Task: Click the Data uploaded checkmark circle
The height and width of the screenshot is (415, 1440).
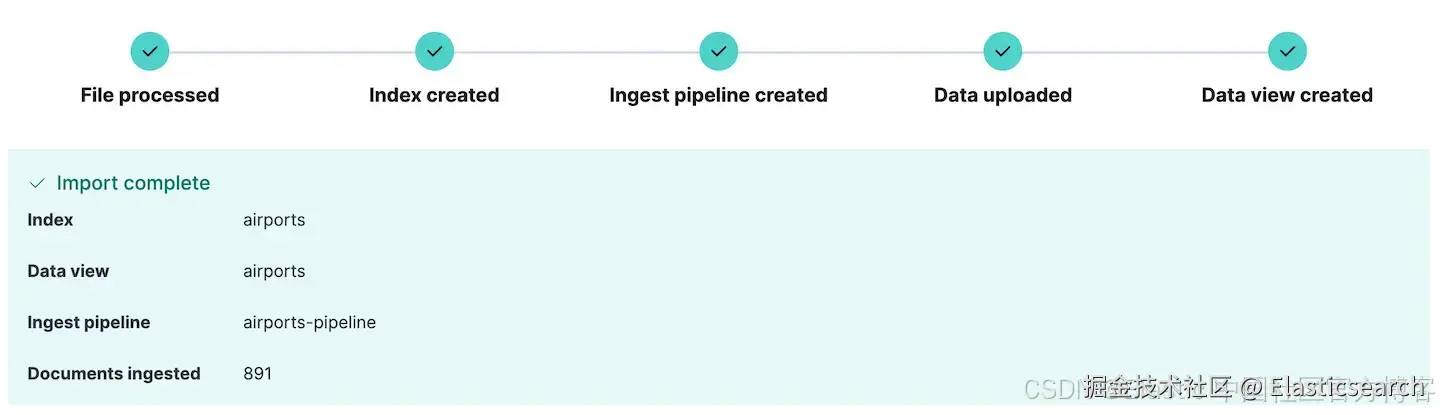Action: (1002, 51)
